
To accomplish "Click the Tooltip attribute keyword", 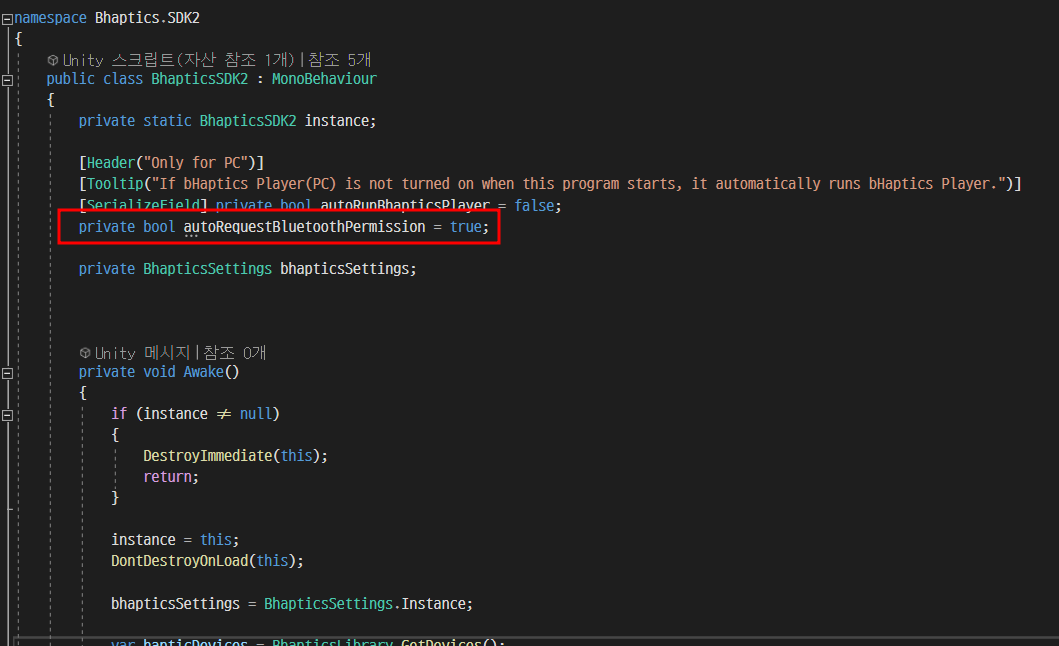I will click(x=115, y=184).
